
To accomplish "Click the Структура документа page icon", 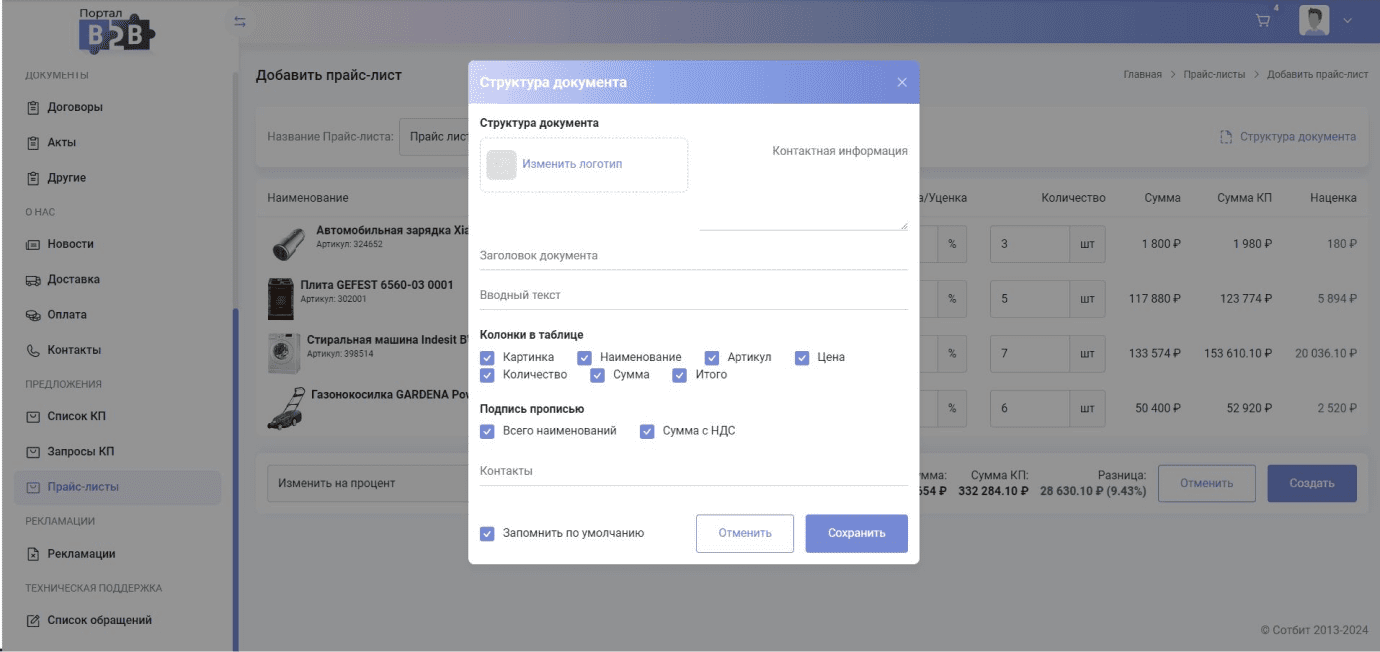I will (x=1226, y=137).
